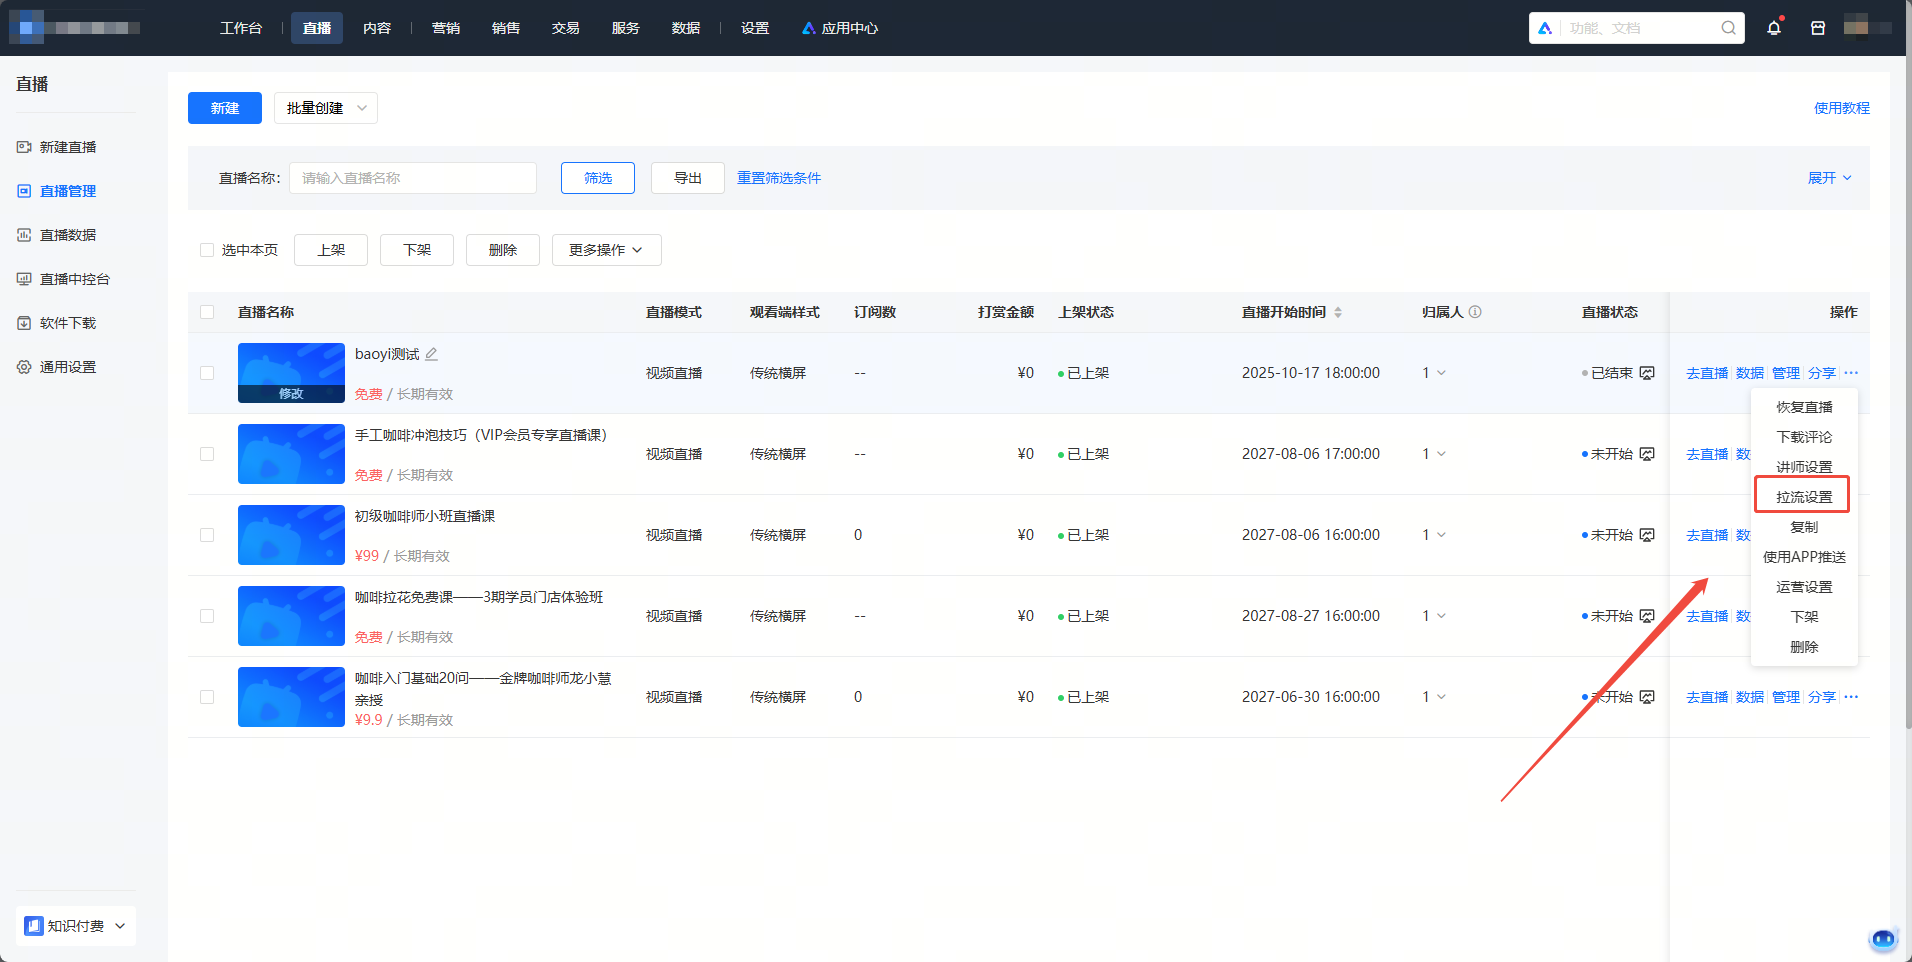Screen dimensions: 1912x962
Task: Open the 营销 tab in top navigation
Action: 446,28
